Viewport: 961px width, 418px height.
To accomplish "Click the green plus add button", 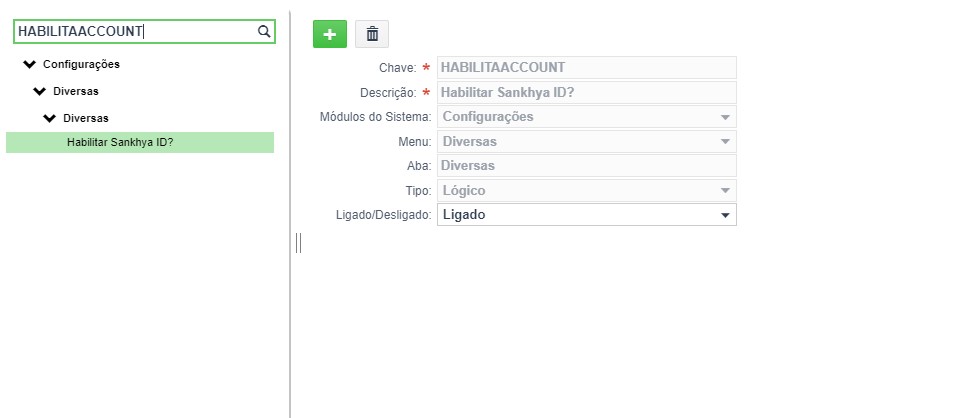I will click(x=330, y=34).
